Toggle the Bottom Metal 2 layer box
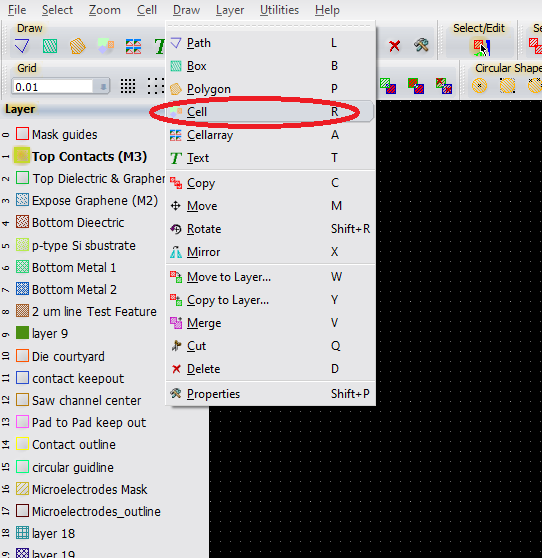542x558 pixels. [x=22, y=289]
